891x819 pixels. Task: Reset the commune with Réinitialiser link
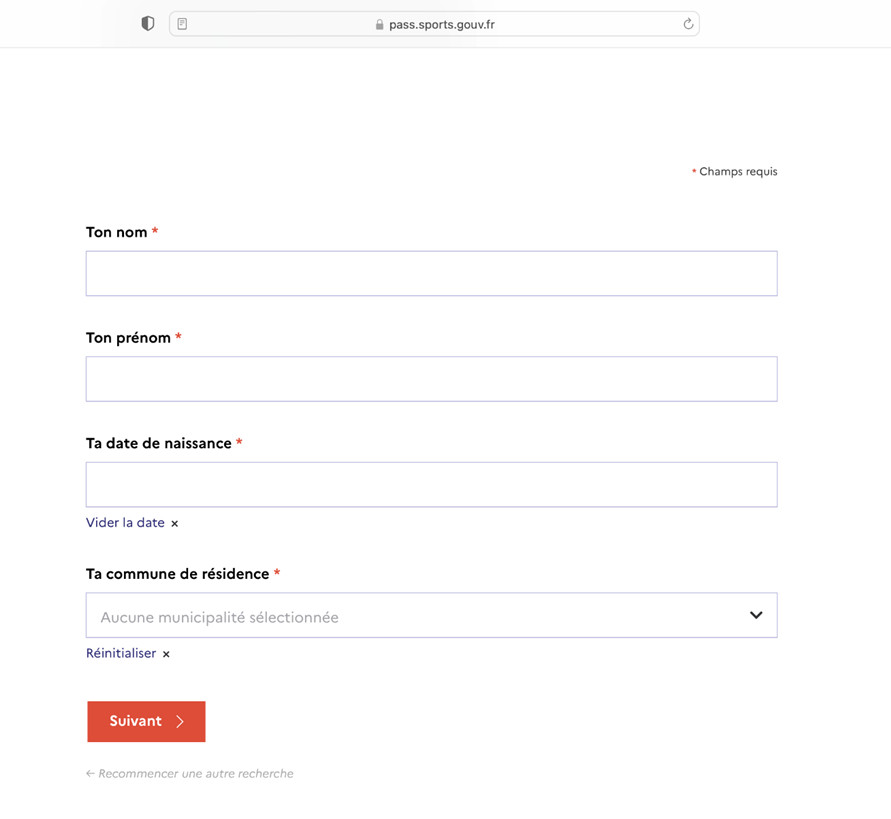(x=121, y=653)
